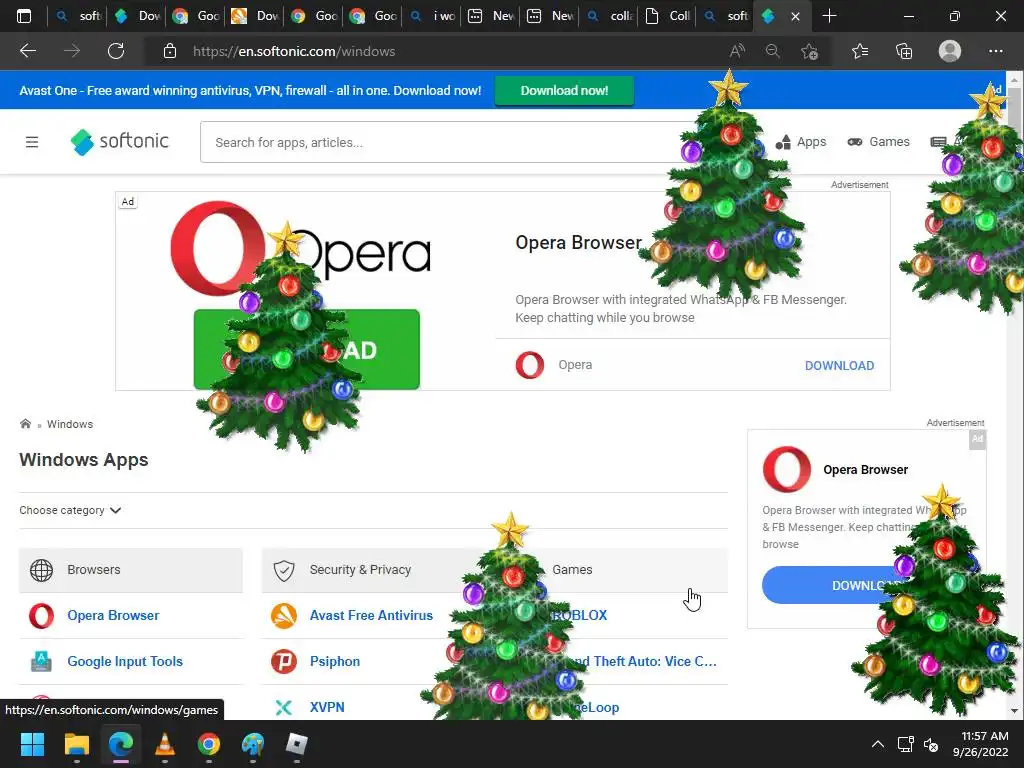
Task: Click the Avast Download now! button
Action: point(564,90)
